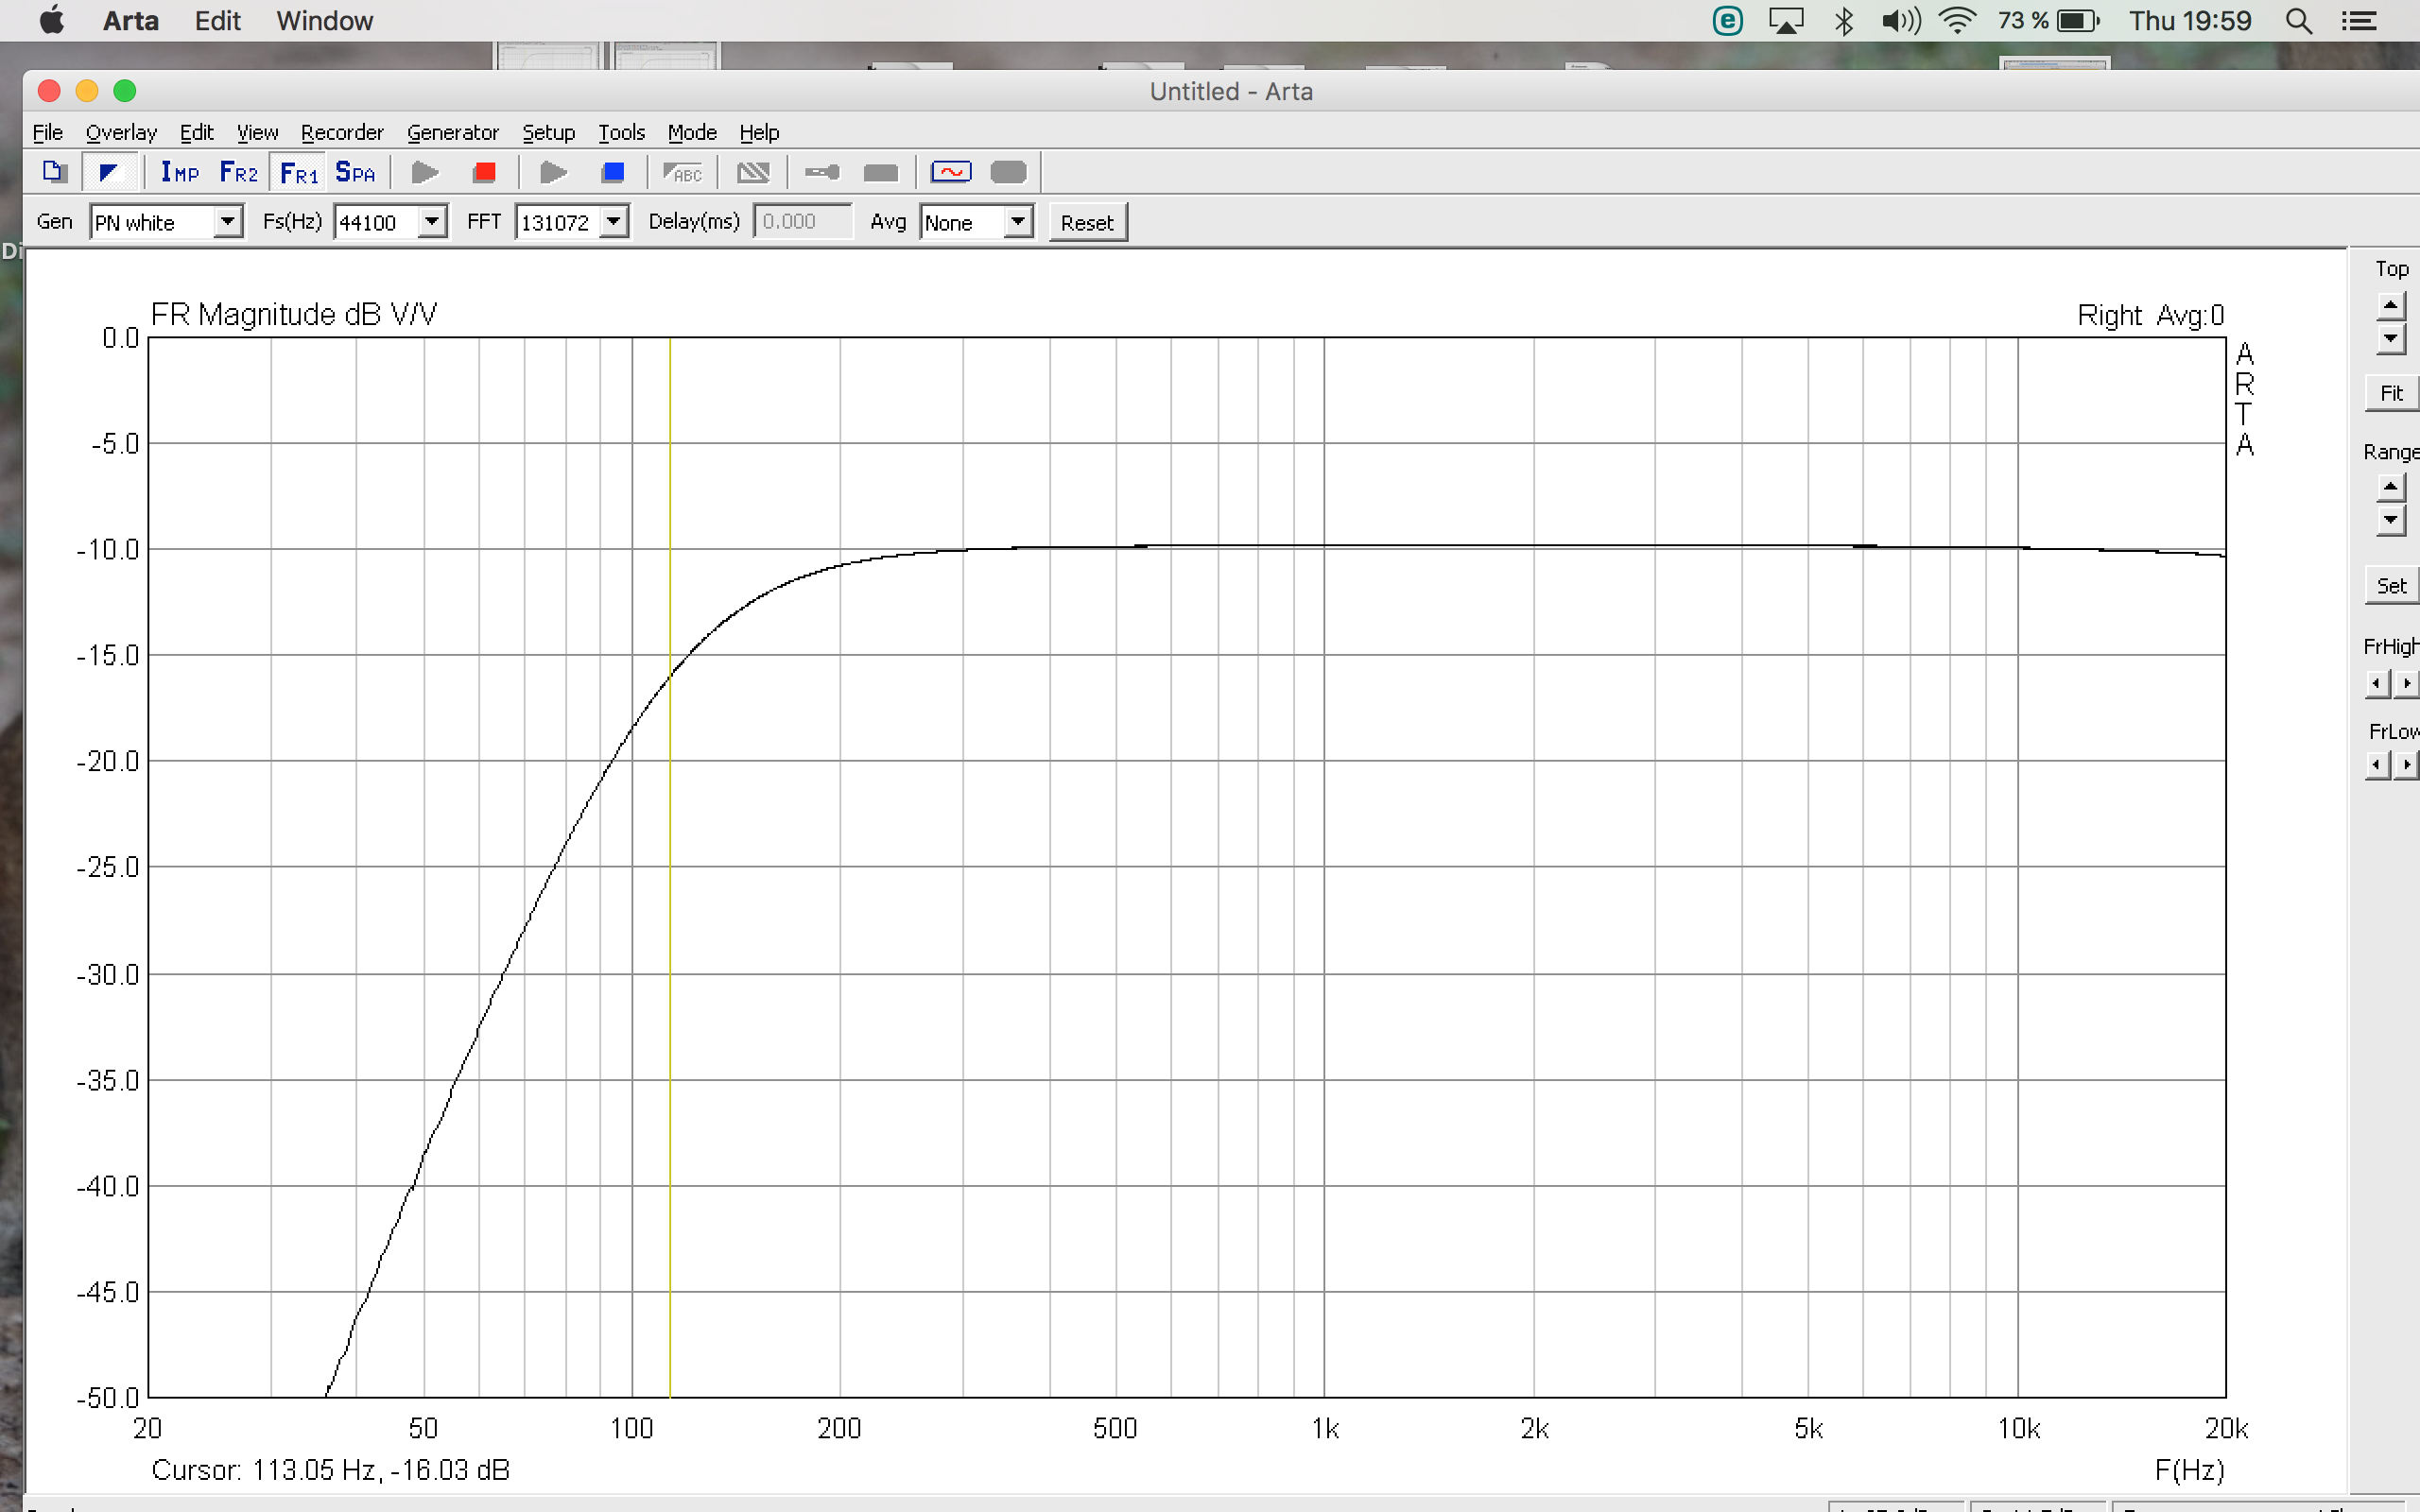Image resolution: width=2420 pixels, height=1512 pixels.
Task: Click the blue stop square icon
Action: point(613,173)
